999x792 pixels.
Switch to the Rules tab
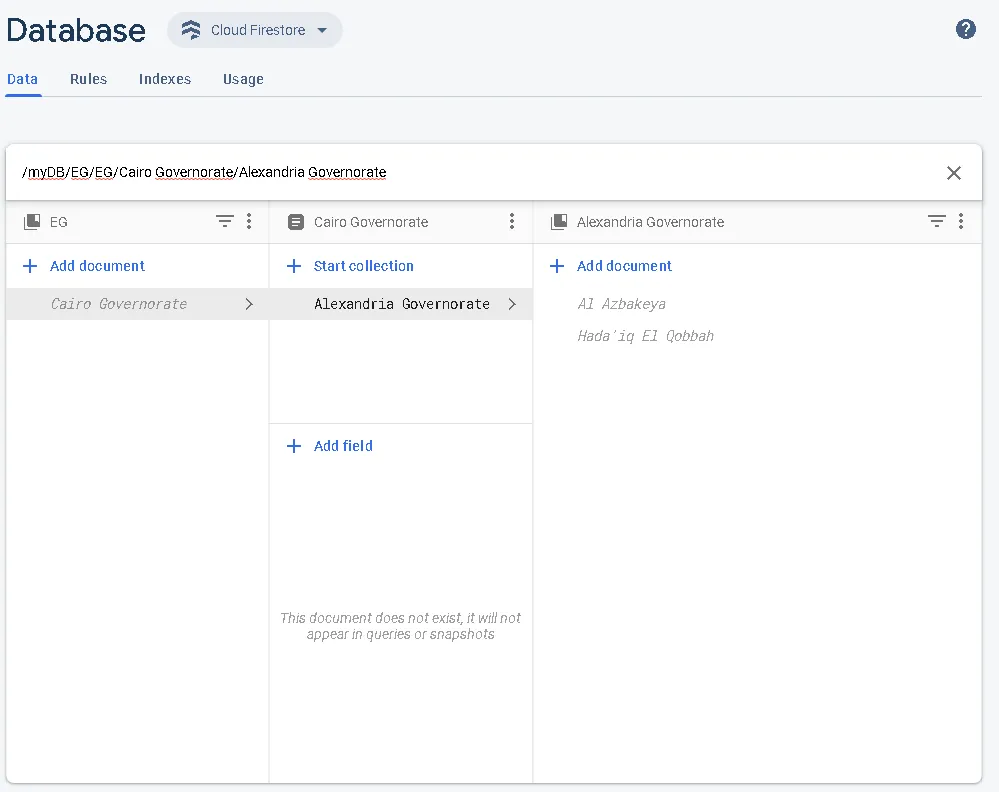[x=88, y=79]
